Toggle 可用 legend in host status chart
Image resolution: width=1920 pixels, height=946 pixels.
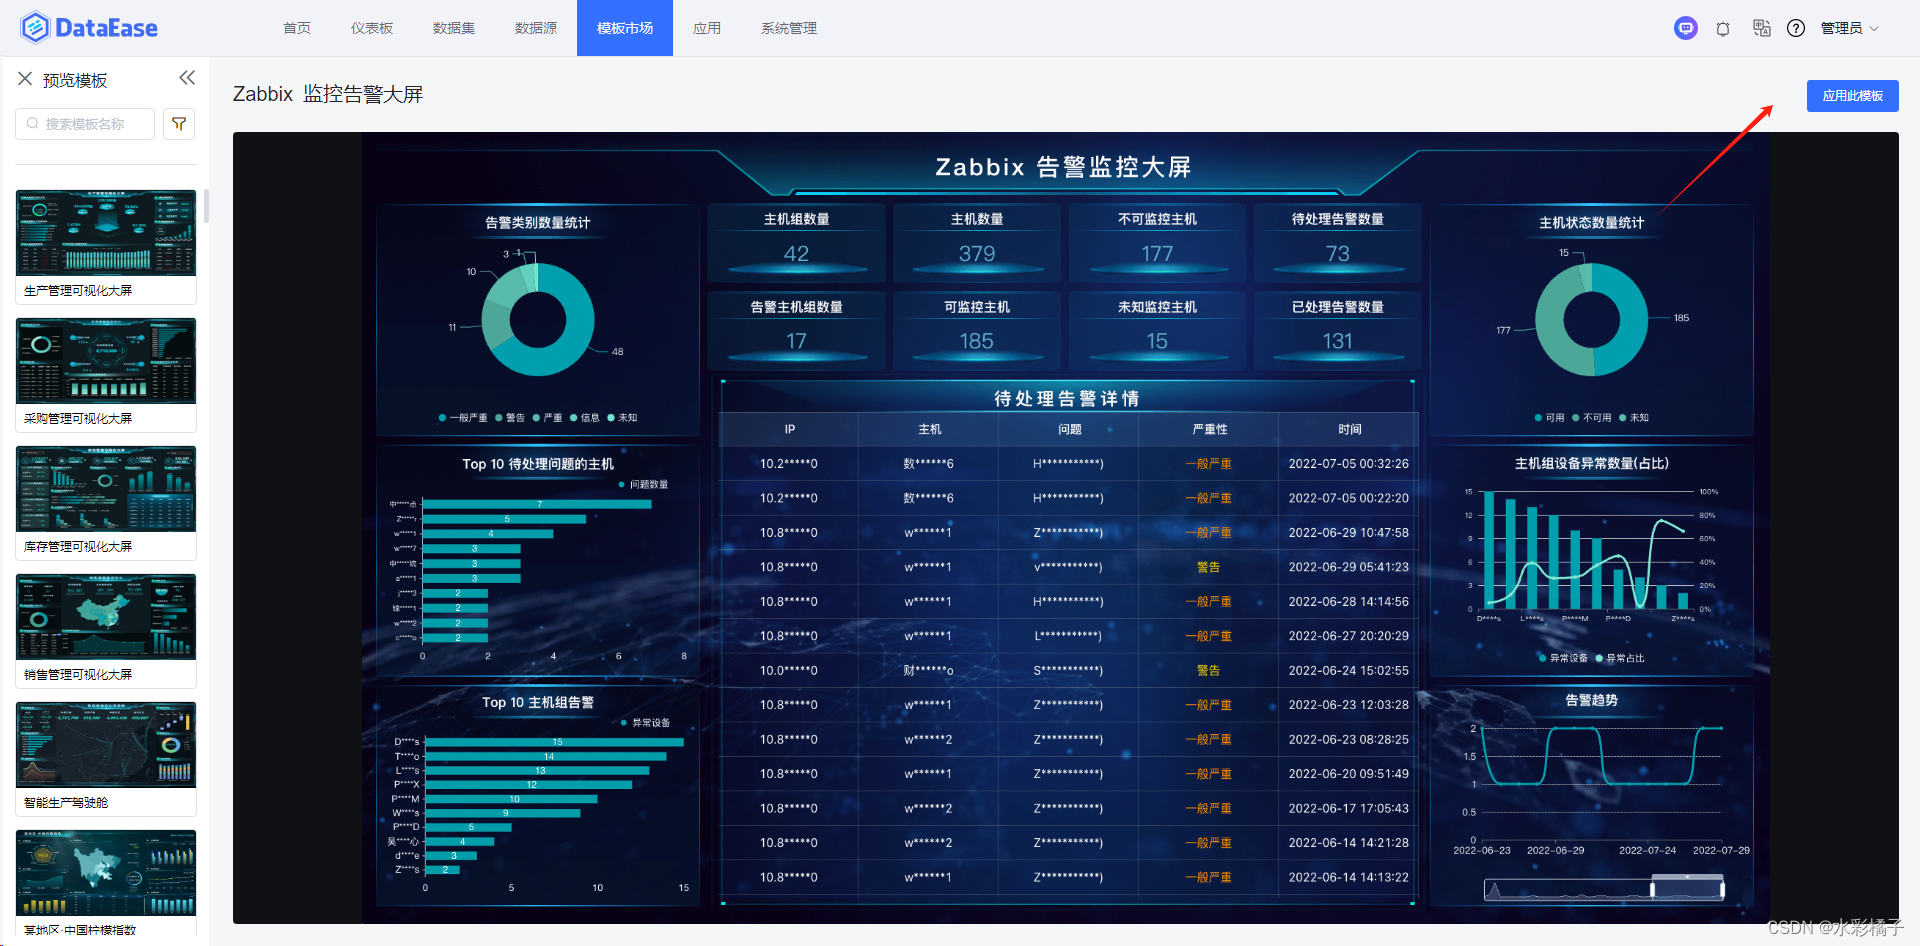pyautogui.click(x=1549, y=418)
